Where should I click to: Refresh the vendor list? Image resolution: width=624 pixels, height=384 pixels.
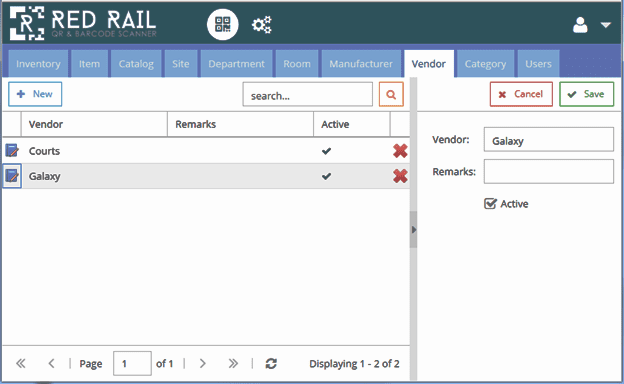pyautogui.click(x=271, y=363)
